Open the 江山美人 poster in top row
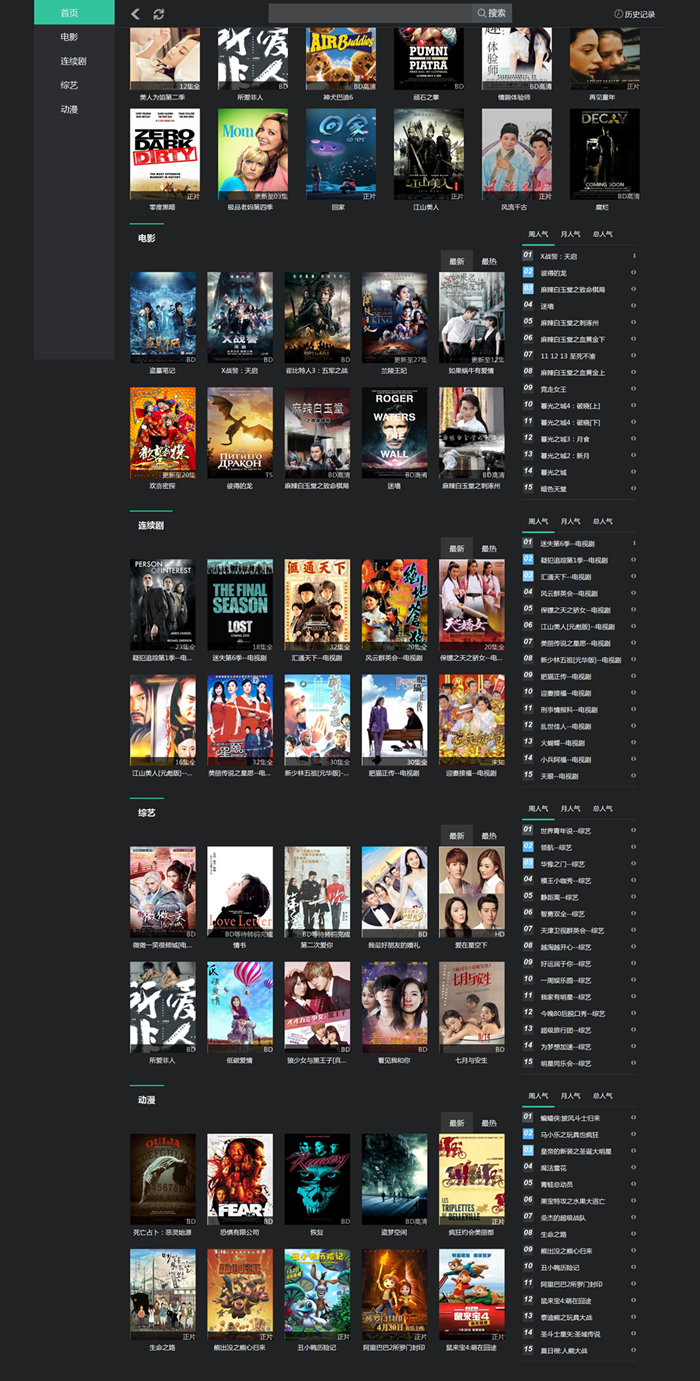 pos(429,155)
